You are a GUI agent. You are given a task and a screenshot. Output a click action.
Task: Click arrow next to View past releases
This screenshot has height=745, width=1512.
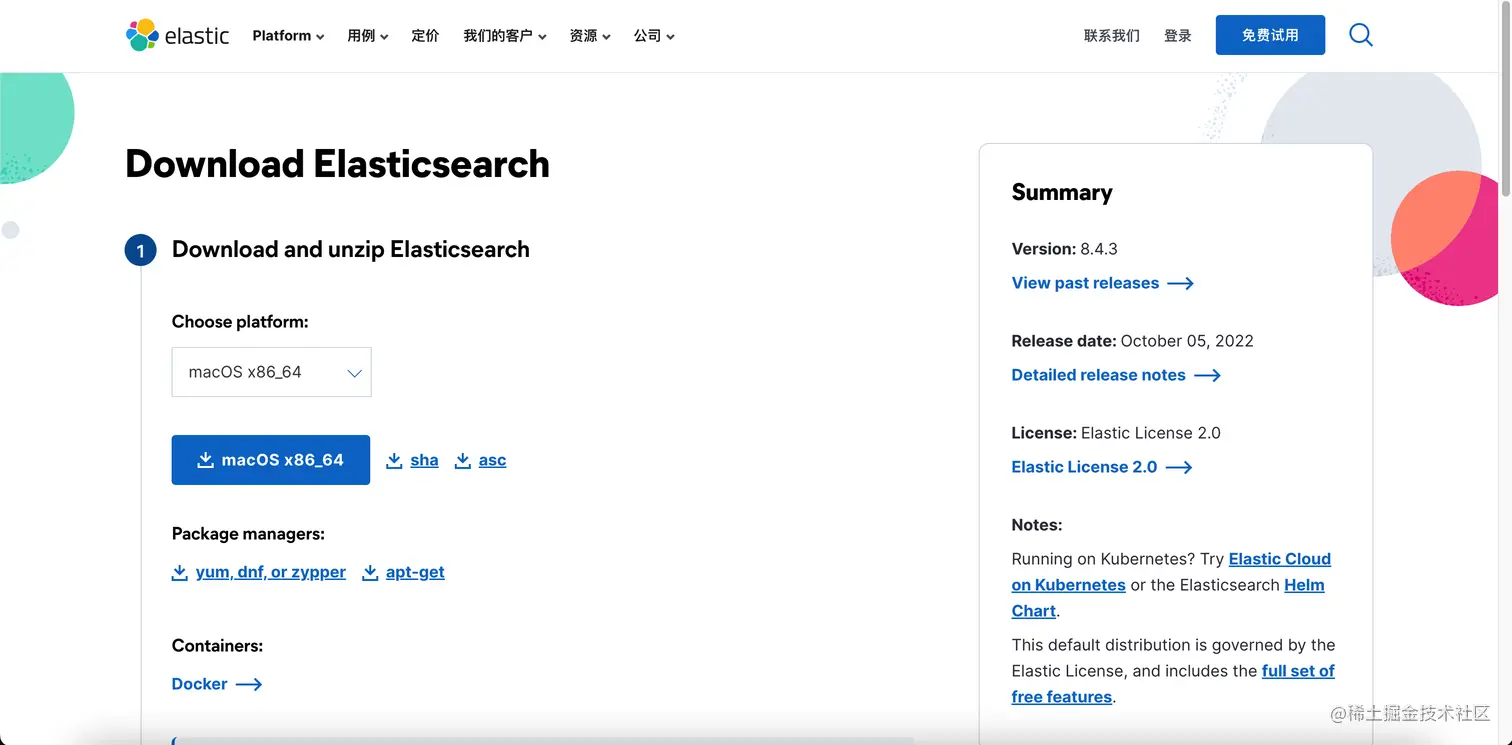tap(1181, 283)
